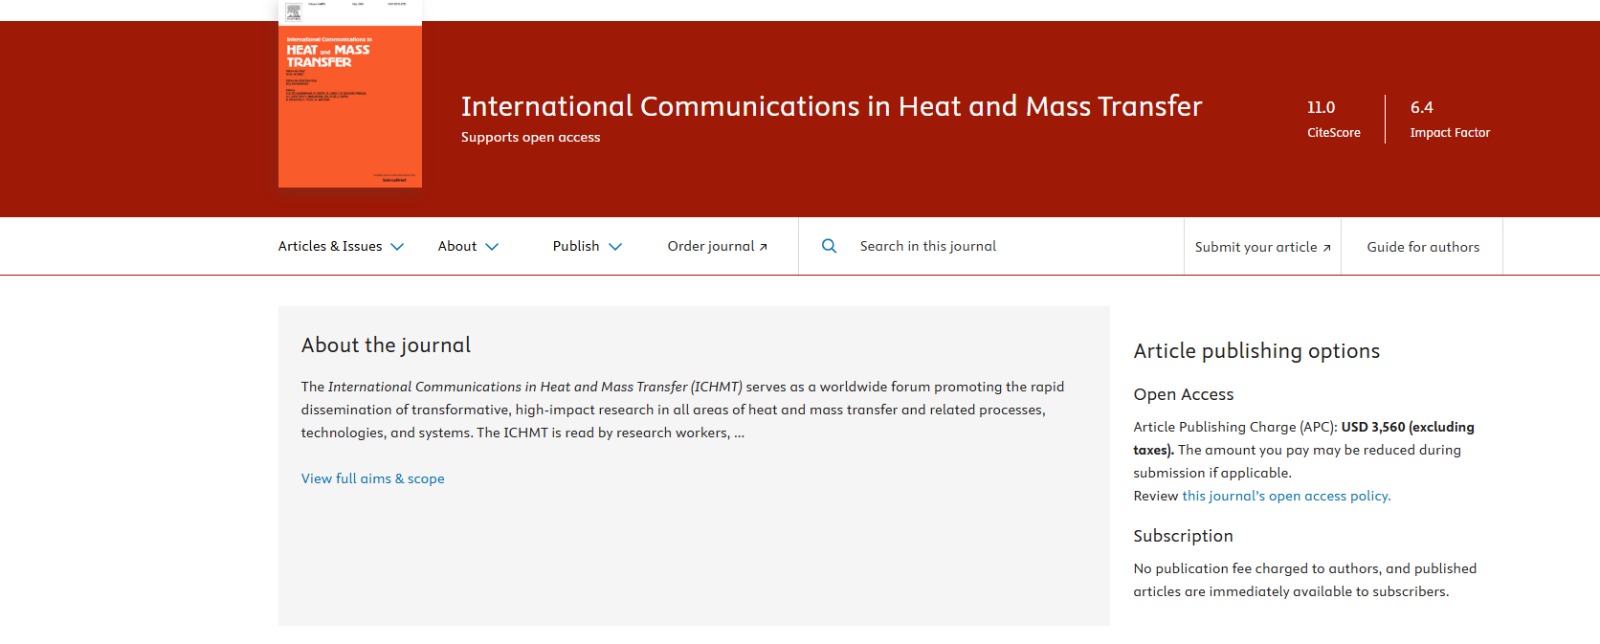The image size is (1600, 644).
Task: View full aims & scope
Action: click(373, 479)
